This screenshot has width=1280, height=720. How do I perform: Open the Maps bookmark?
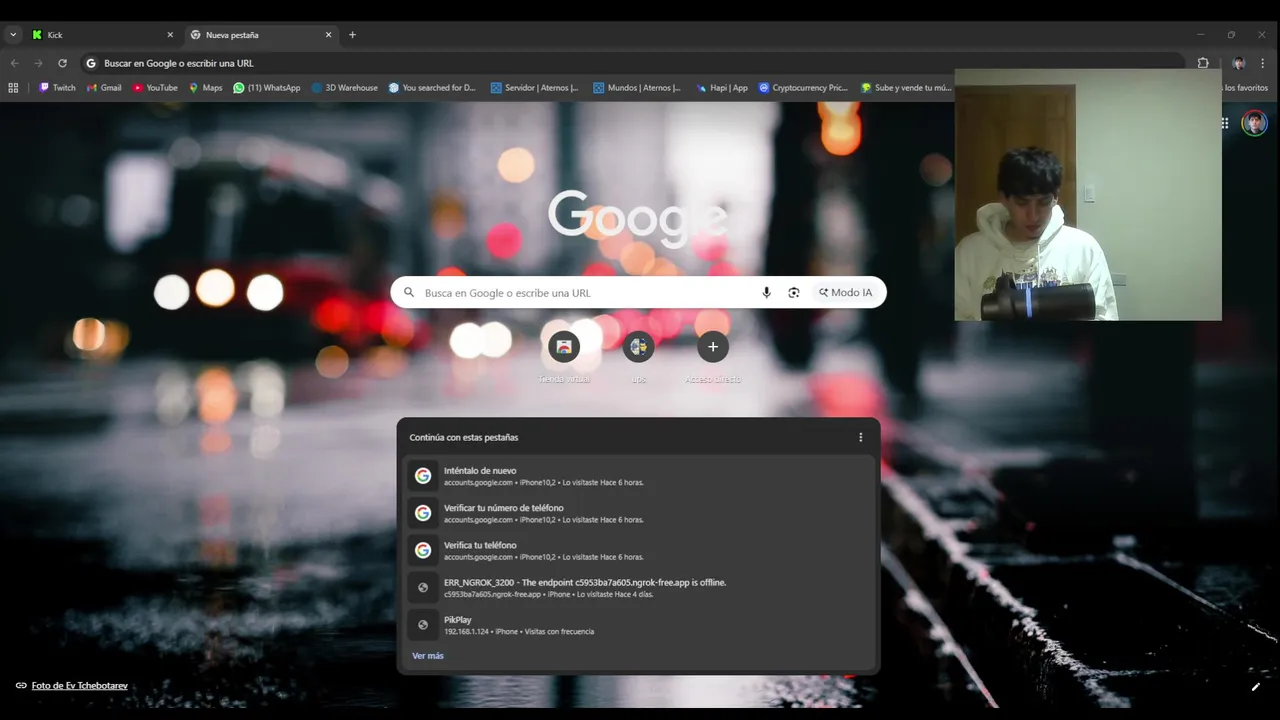205,88
